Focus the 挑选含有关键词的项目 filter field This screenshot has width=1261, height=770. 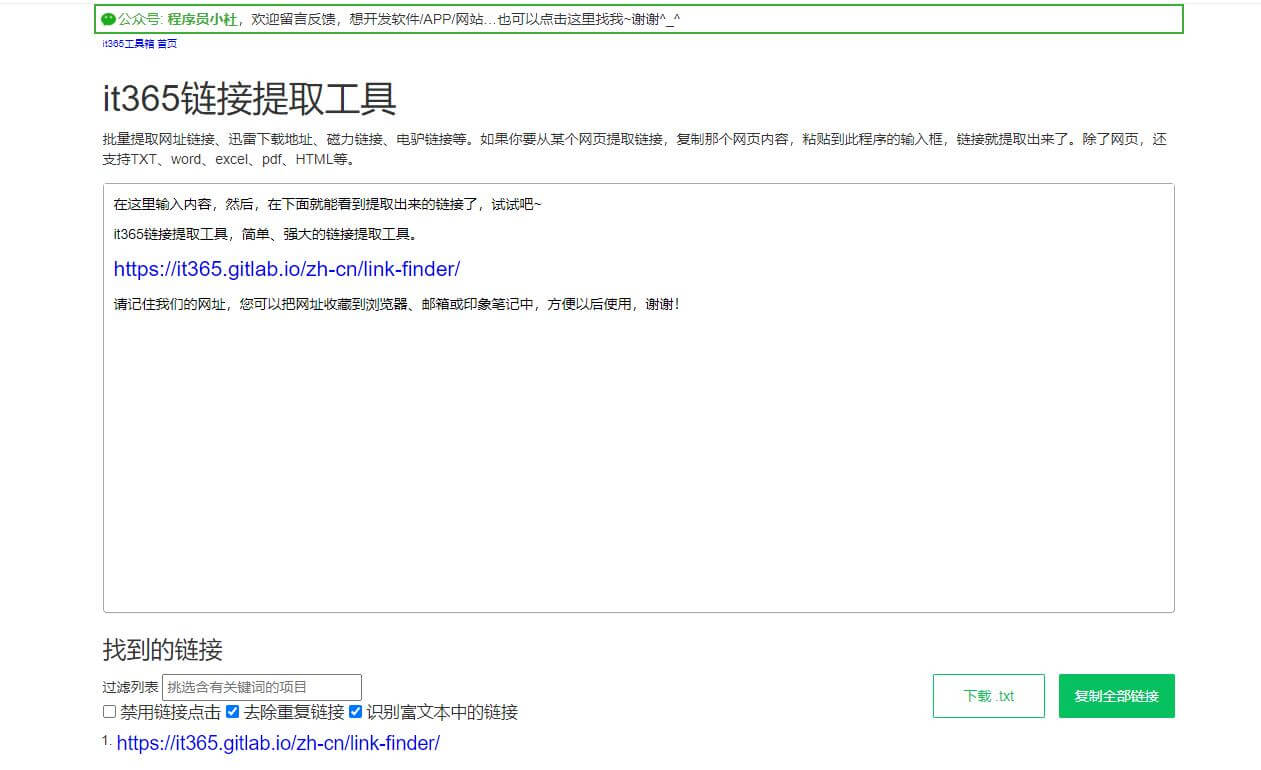tap(261, 687)
